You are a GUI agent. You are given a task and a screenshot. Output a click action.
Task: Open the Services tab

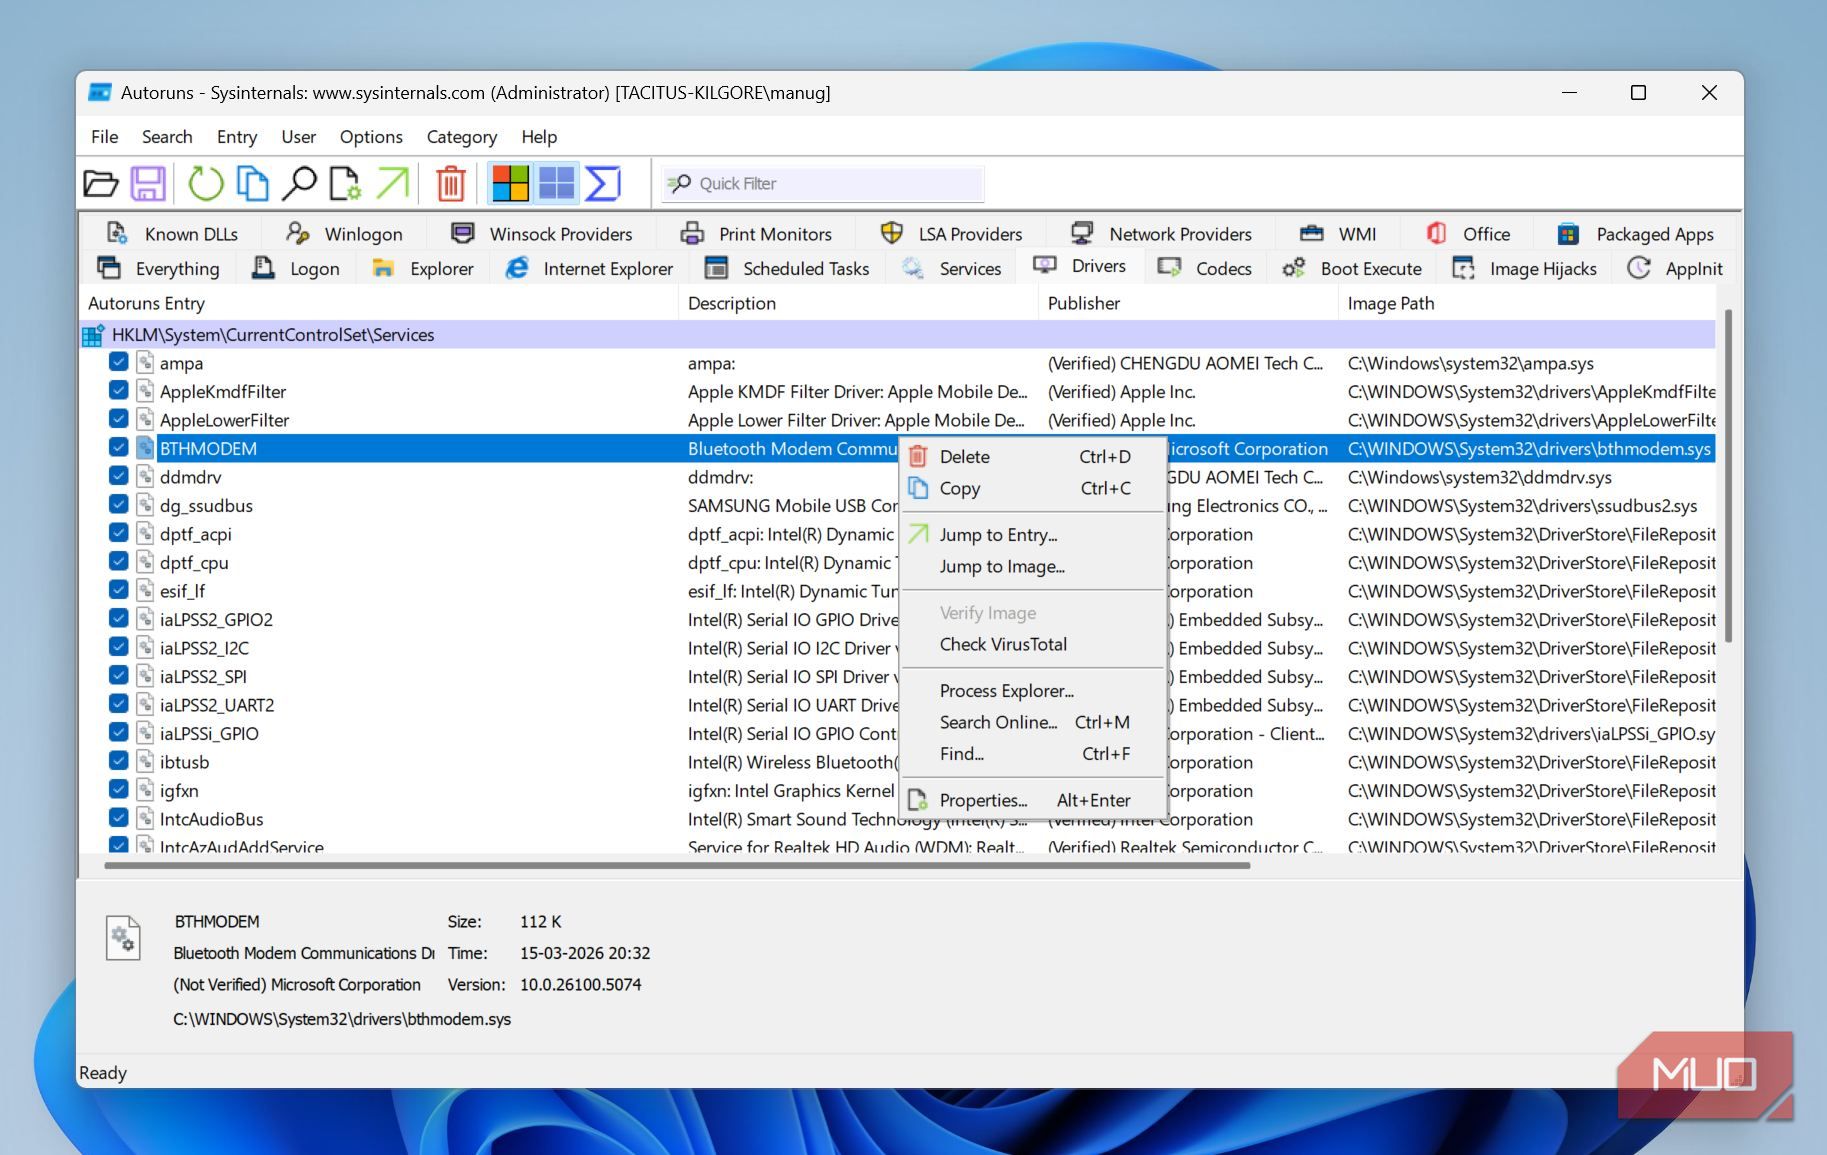(x=951, y=269)
